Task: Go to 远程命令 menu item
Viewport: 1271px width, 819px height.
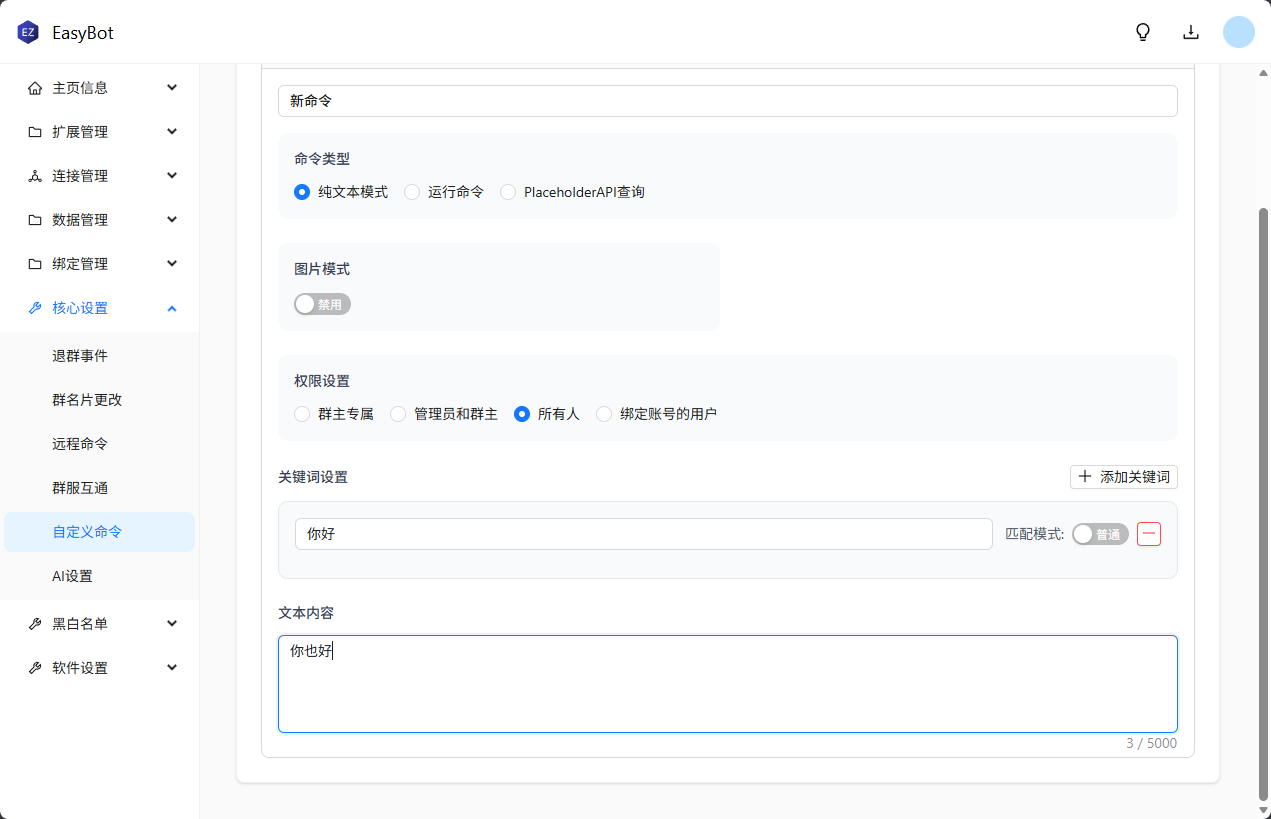Action: click(x=80, y=444)
